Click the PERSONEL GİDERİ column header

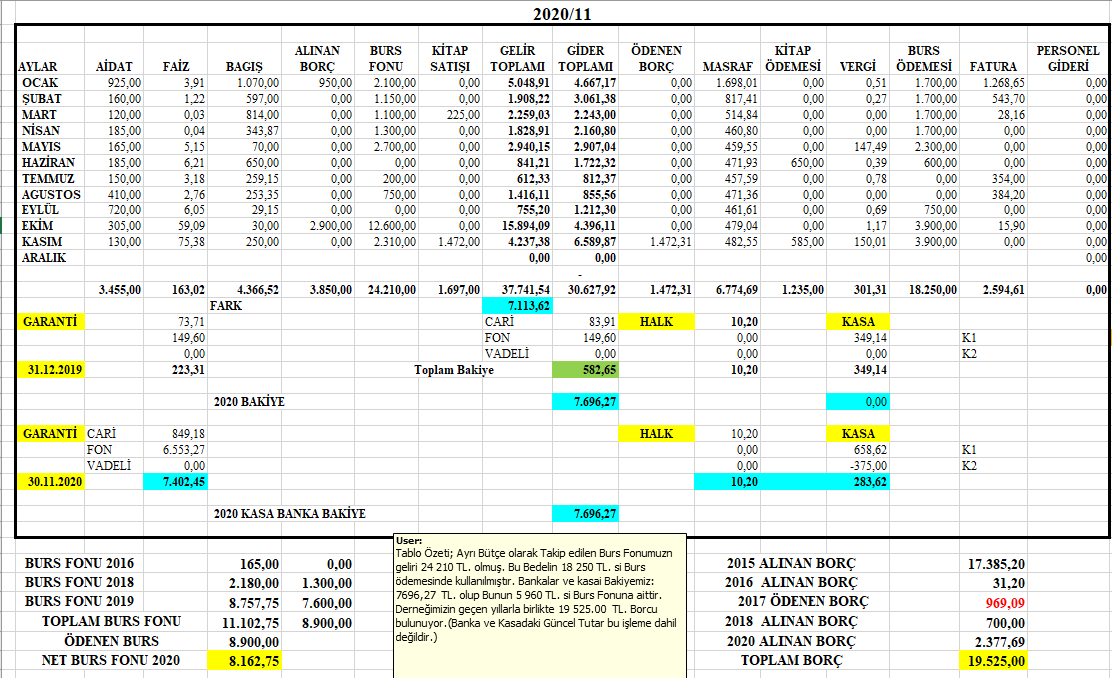pos(1068,58)
